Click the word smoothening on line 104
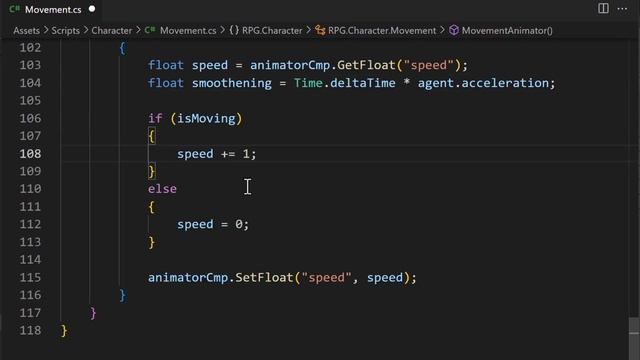This screenshot has height=360, width=640. [232, 83]
